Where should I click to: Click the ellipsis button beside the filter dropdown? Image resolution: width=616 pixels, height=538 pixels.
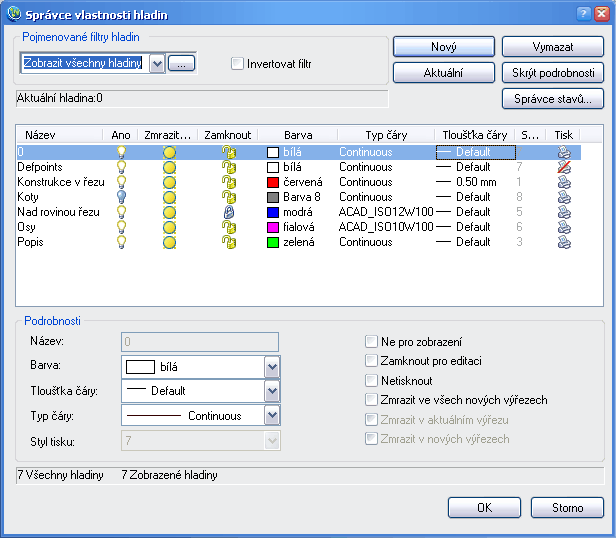(x=181, y=63)
